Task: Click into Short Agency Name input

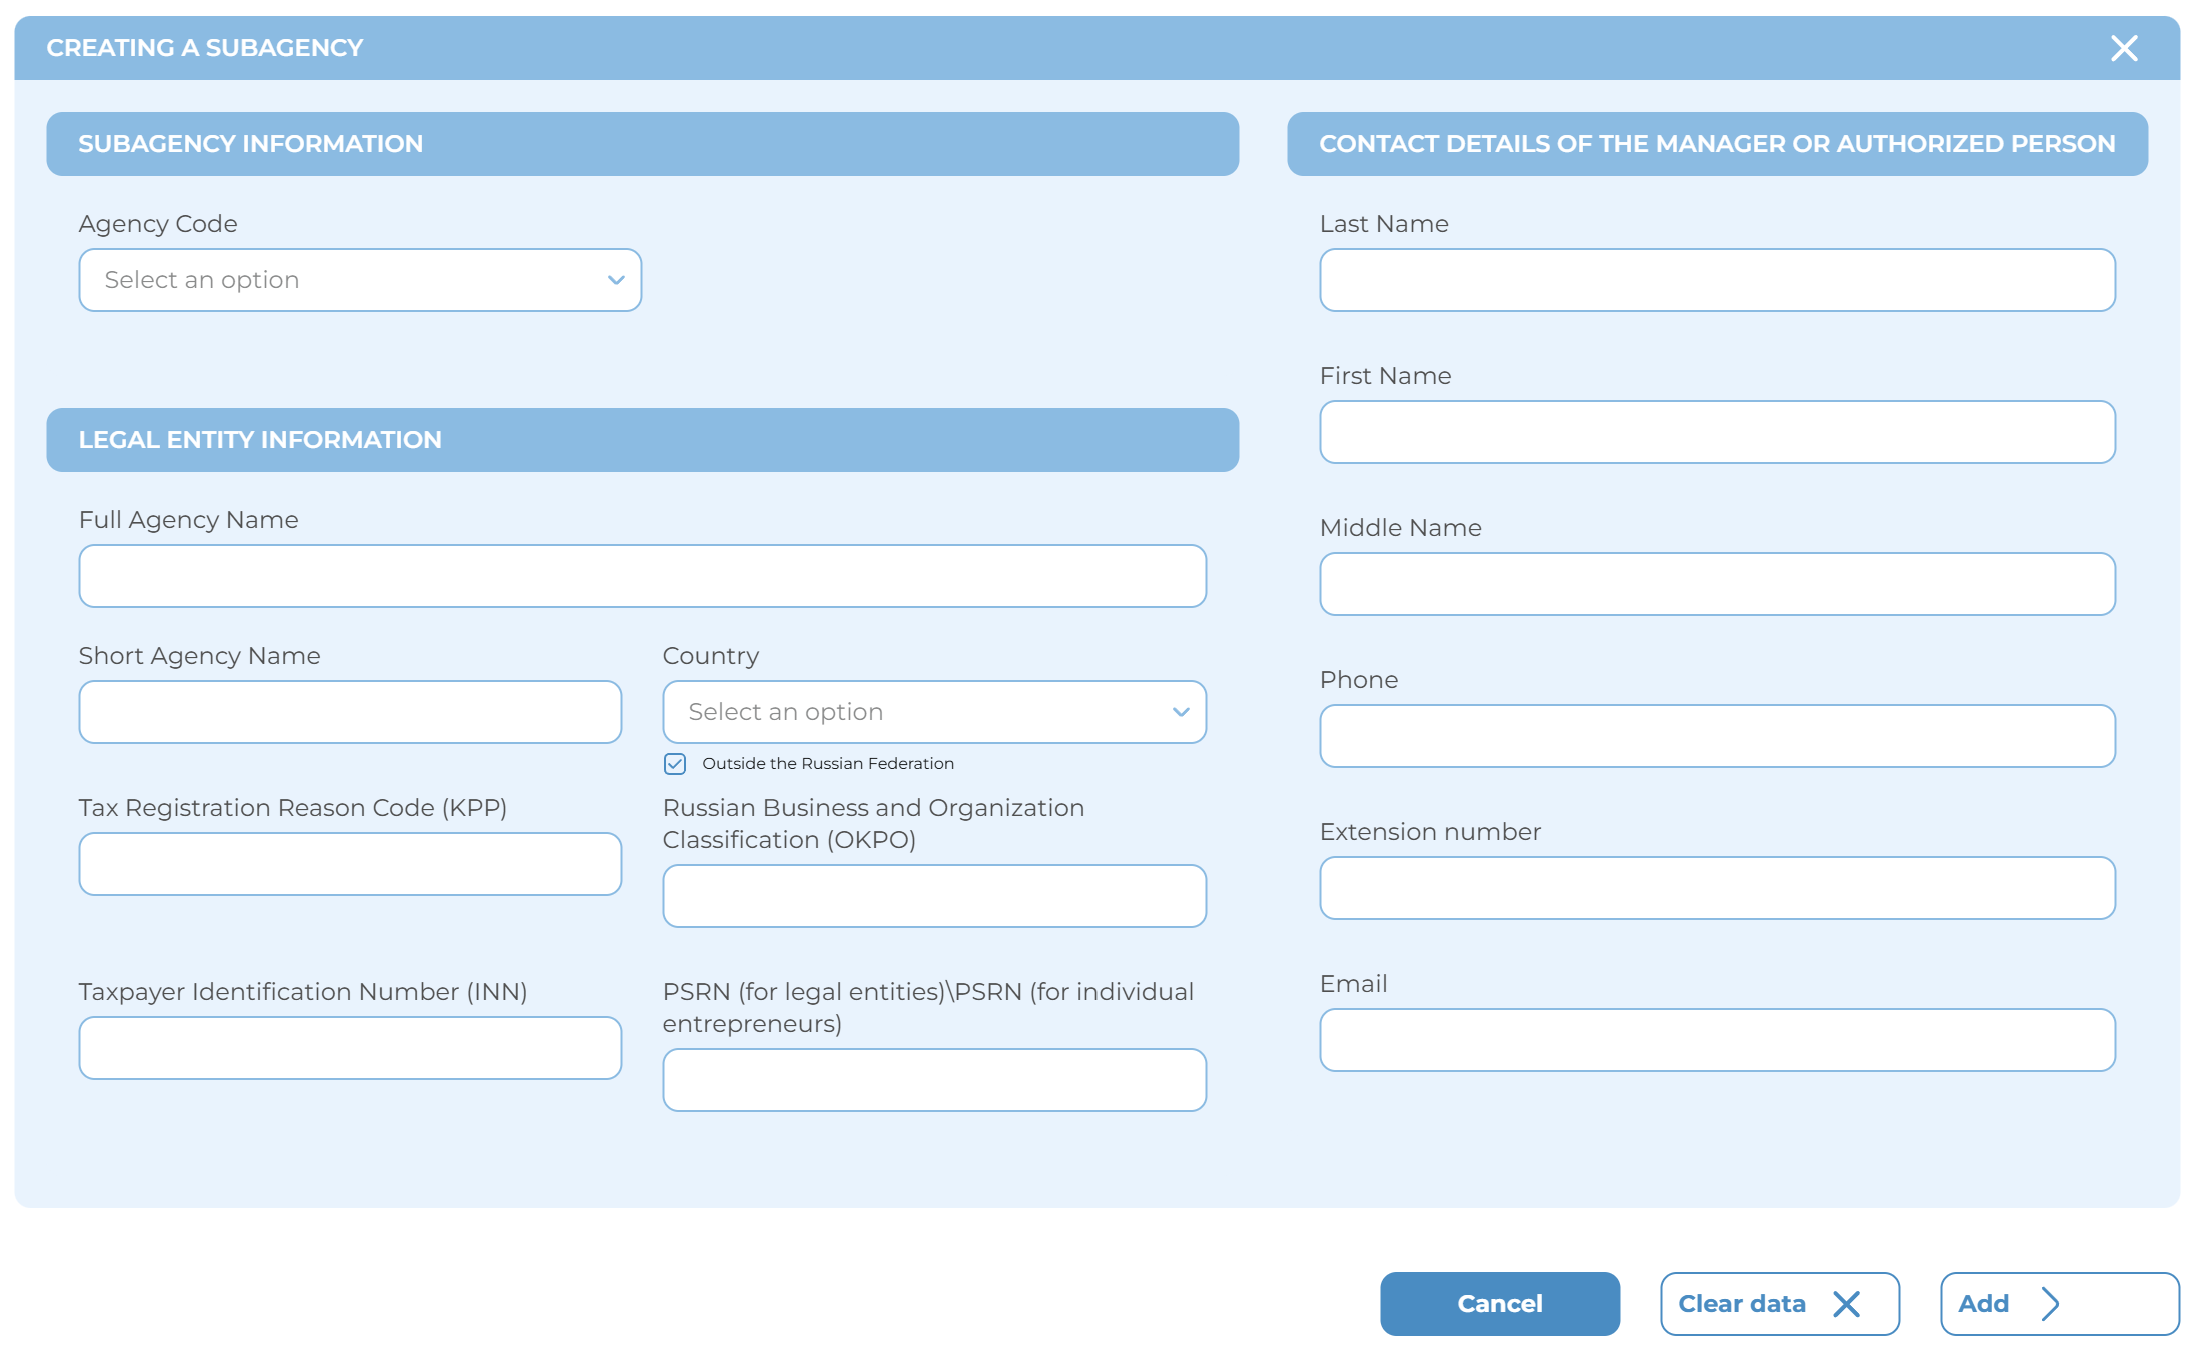Action: pyautogui.click(x=350, y=712)
